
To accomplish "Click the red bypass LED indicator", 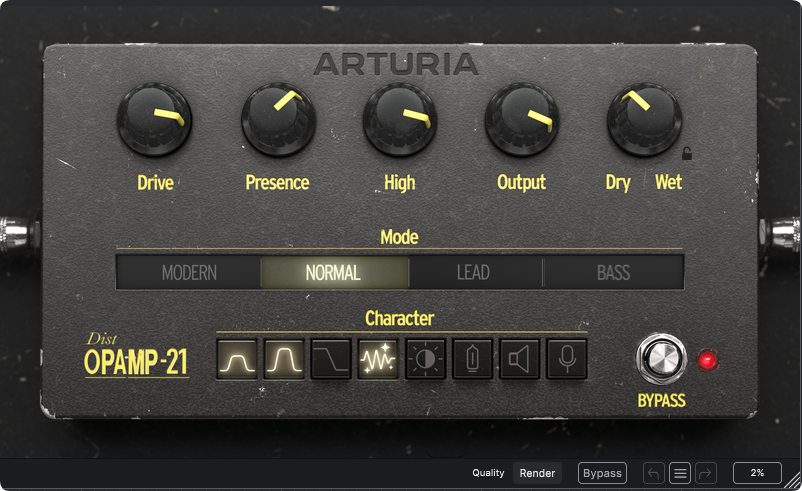I will point(708,361).
